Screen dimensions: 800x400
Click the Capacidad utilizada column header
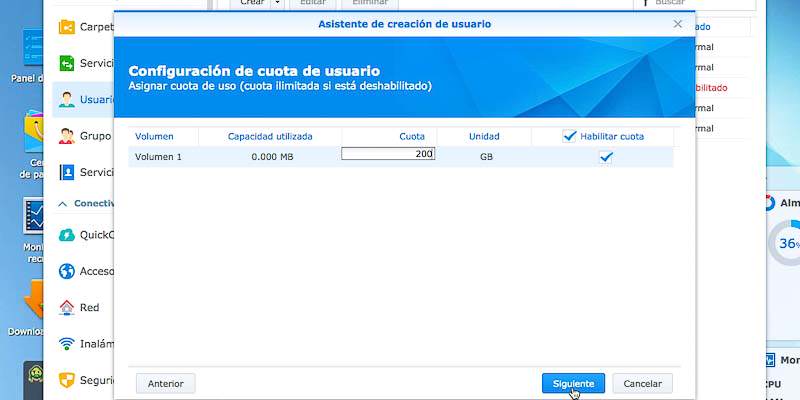point(270,136)
